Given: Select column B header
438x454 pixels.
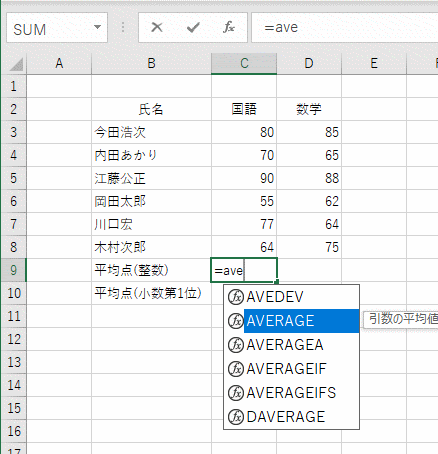Looking at the screenshot, I should pos(151,63).
